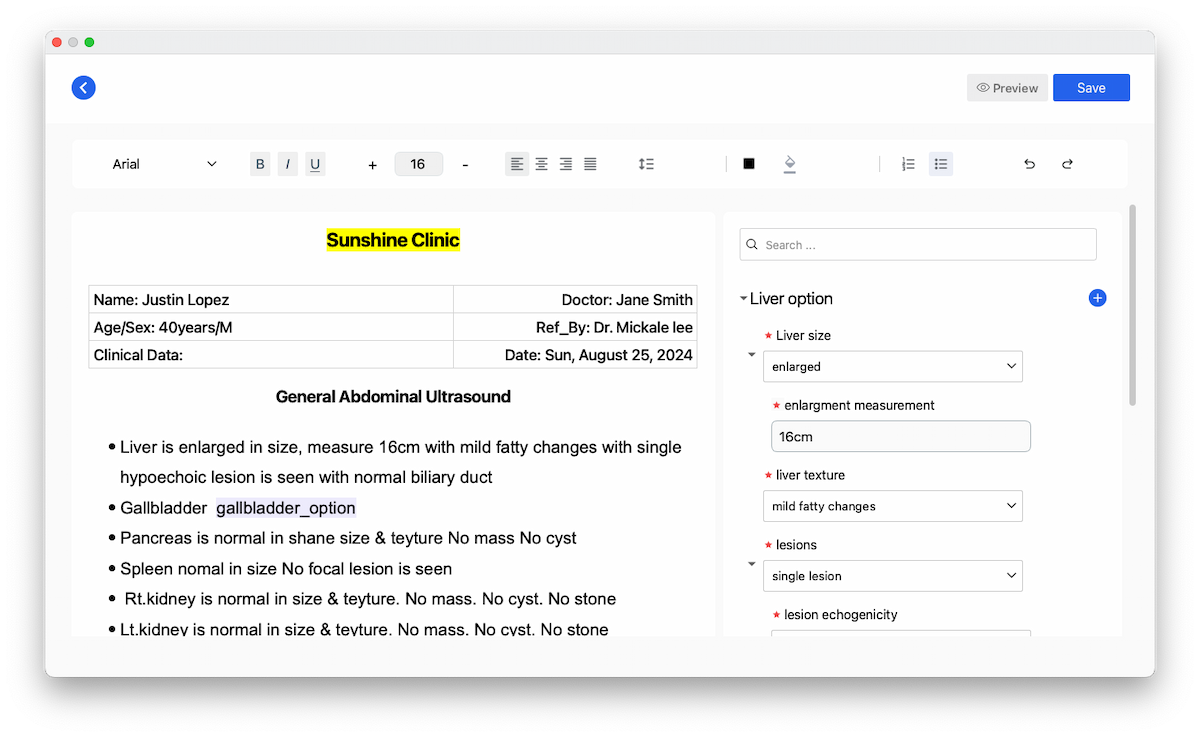Click the Pancreas findings line
Viewport: 1200px width, 737px height.
point(348,538)
